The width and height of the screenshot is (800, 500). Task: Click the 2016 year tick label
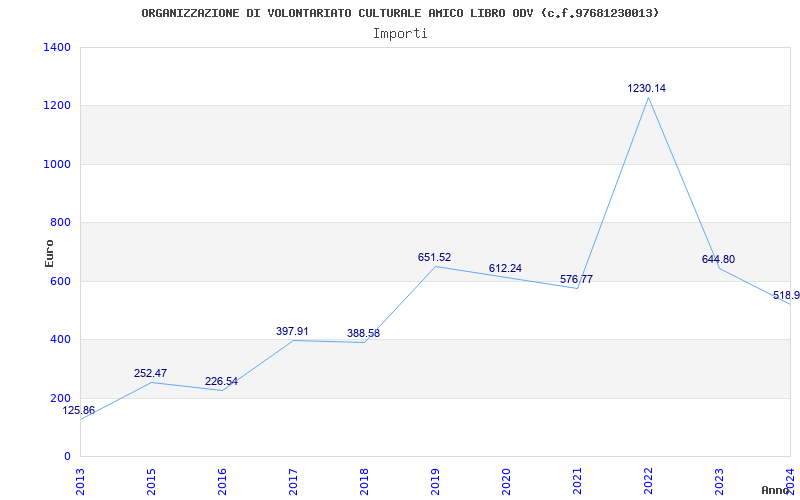(x=222, y=481)
